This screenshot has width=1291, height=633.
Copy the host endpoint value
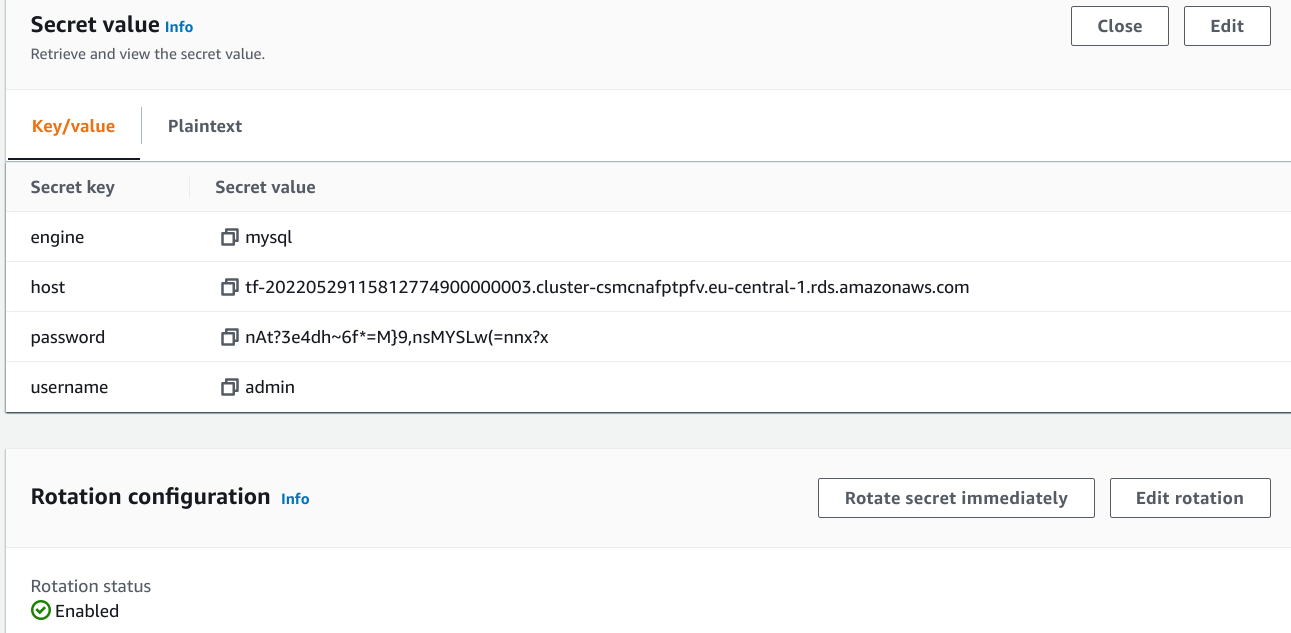point(230,287)
